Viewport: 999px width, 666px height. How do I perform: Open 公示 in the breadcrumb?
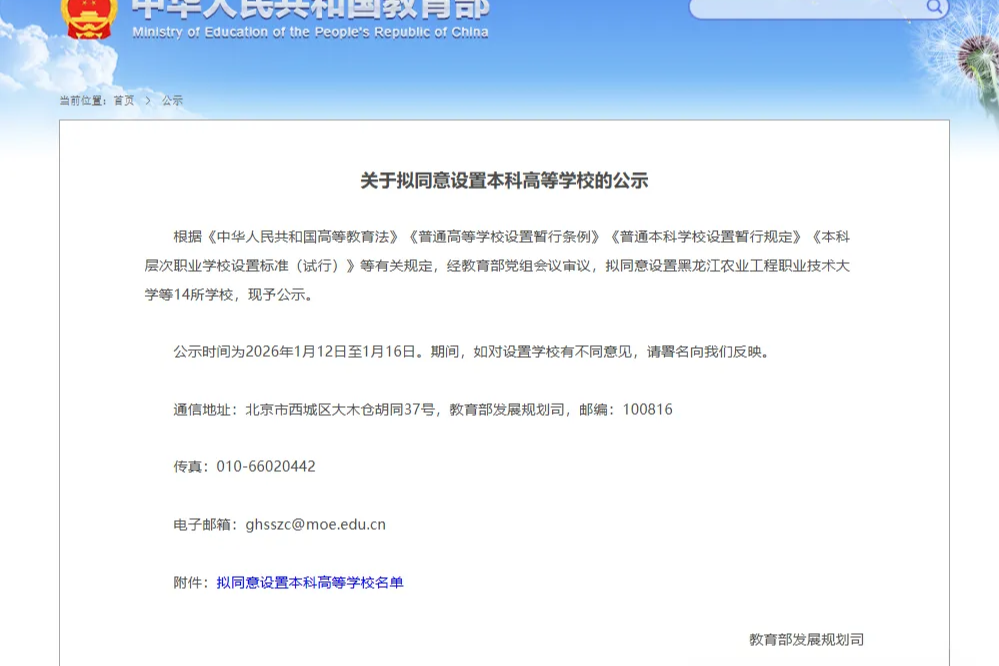[x=172, y=101]
